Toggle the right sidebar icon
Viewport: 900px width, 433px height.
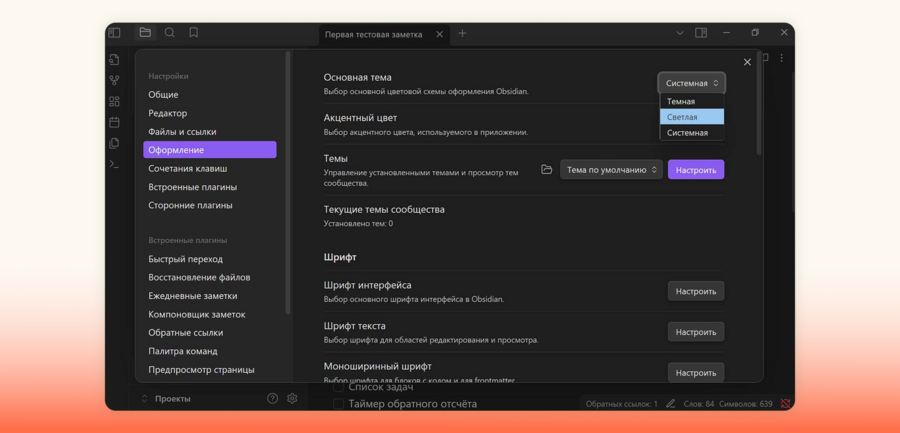[x=701, y=33]
